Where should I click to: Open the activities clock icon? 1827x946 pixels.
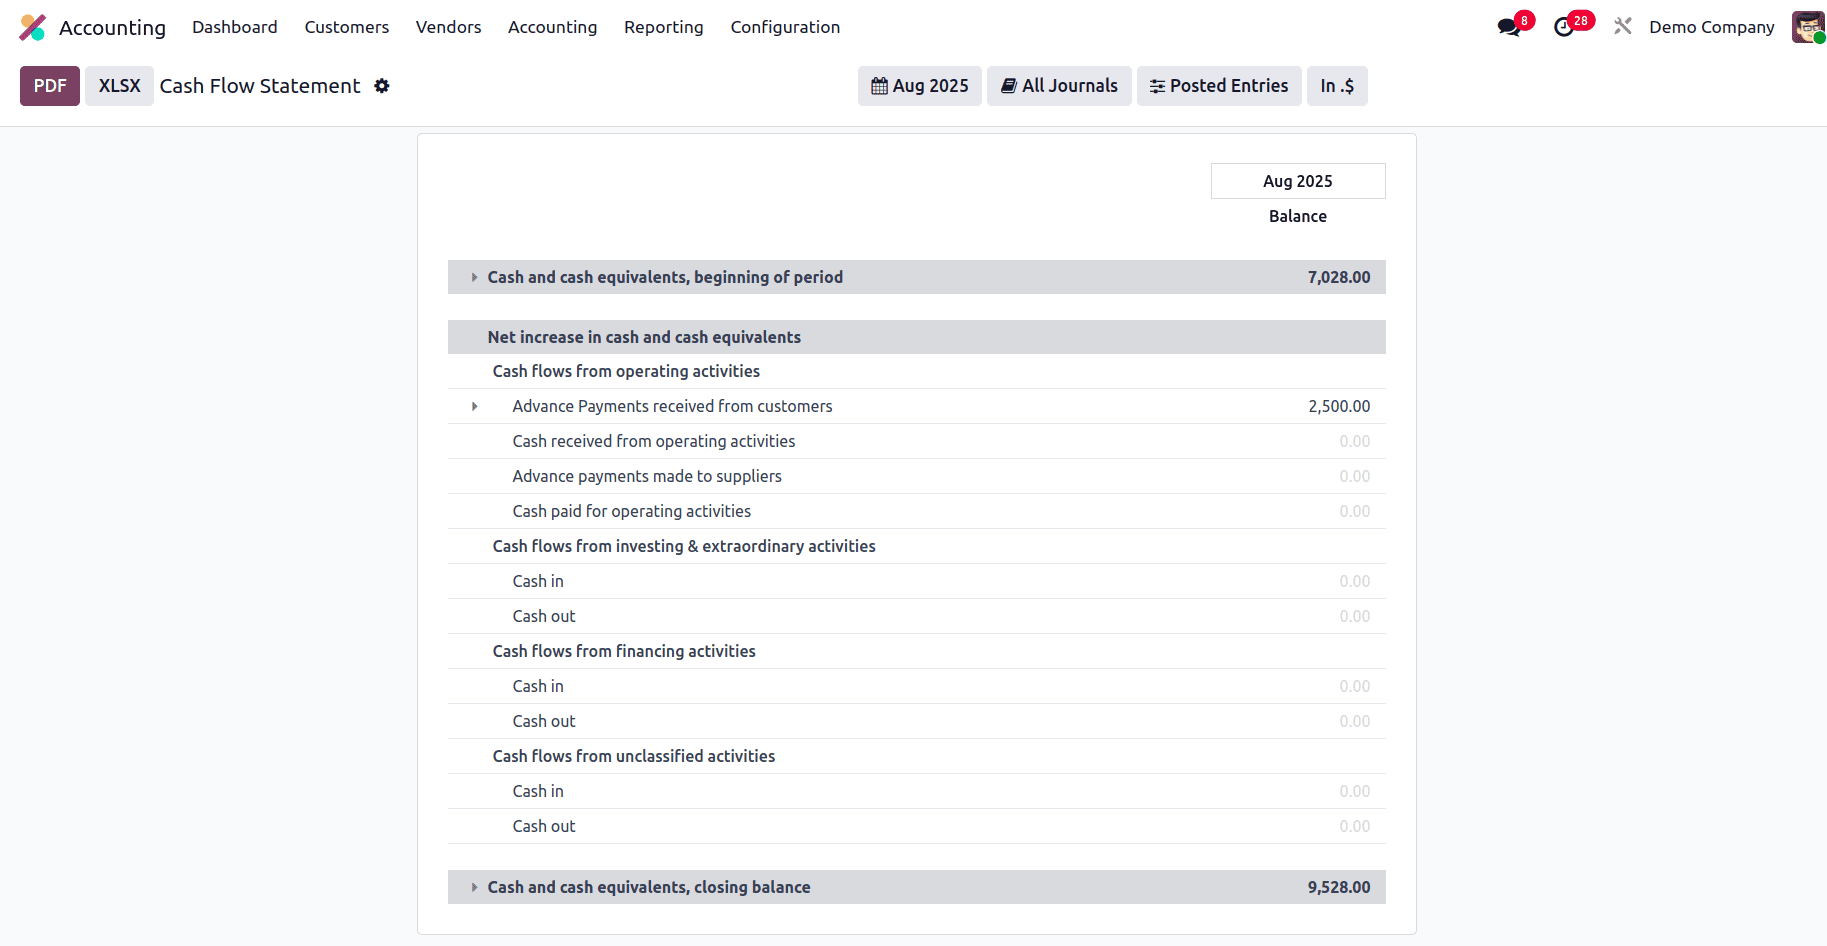point(1566,27)
